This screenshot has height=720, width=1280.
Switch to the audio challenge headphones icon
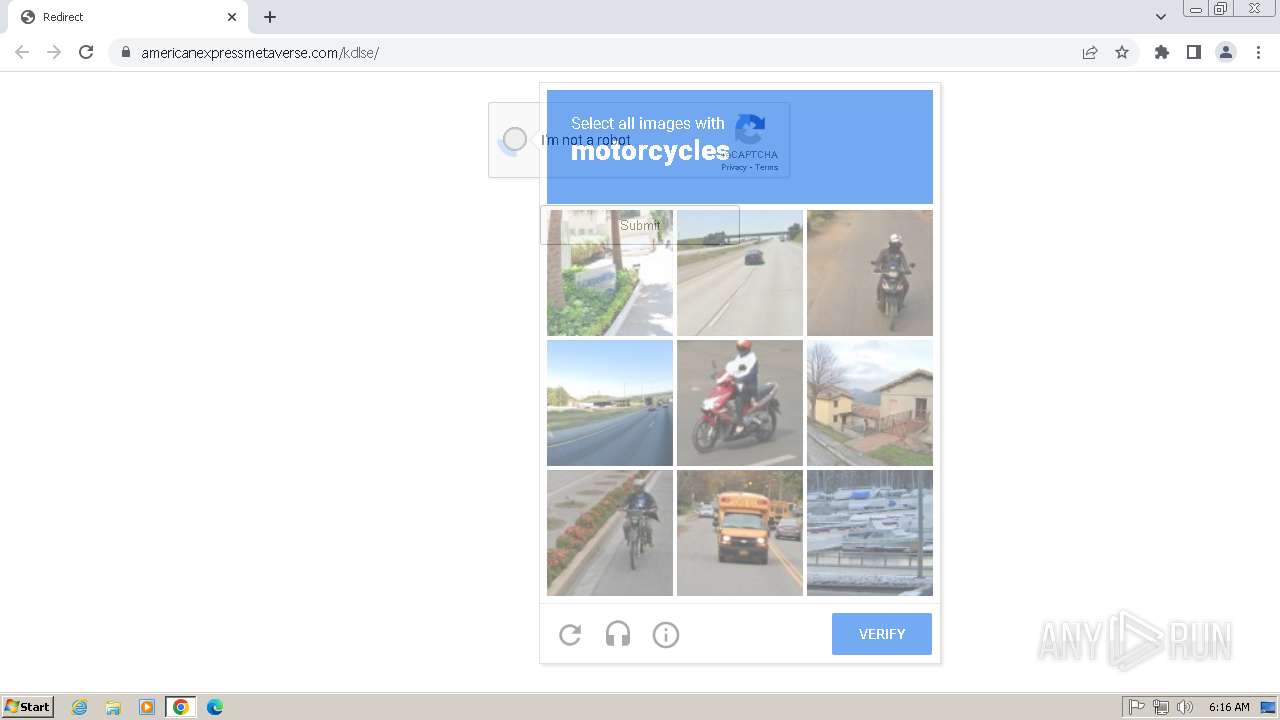tap(618, 634)
